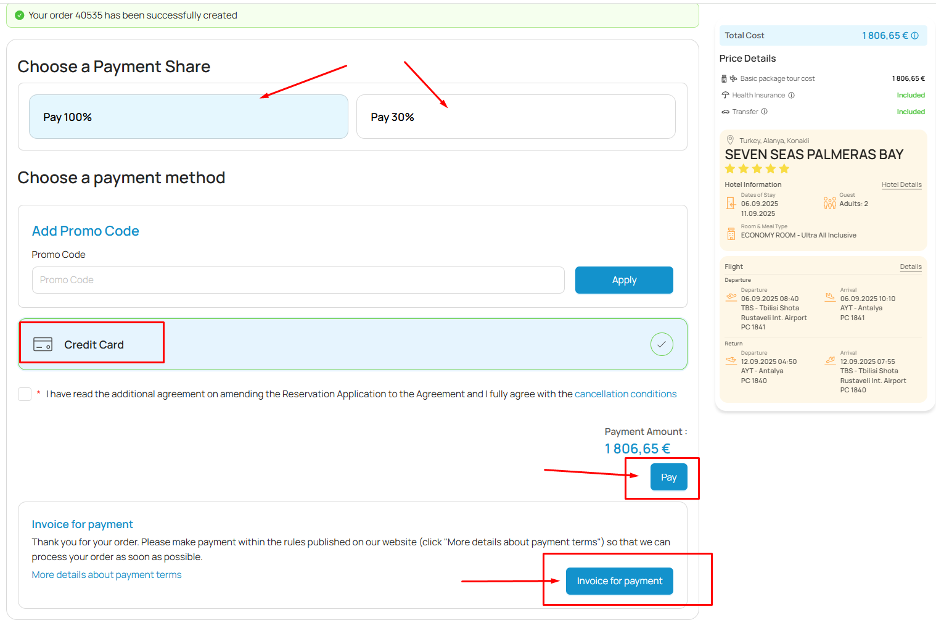
Task: Click the Room & Meal Type icon
Action: tap(731, 232)
